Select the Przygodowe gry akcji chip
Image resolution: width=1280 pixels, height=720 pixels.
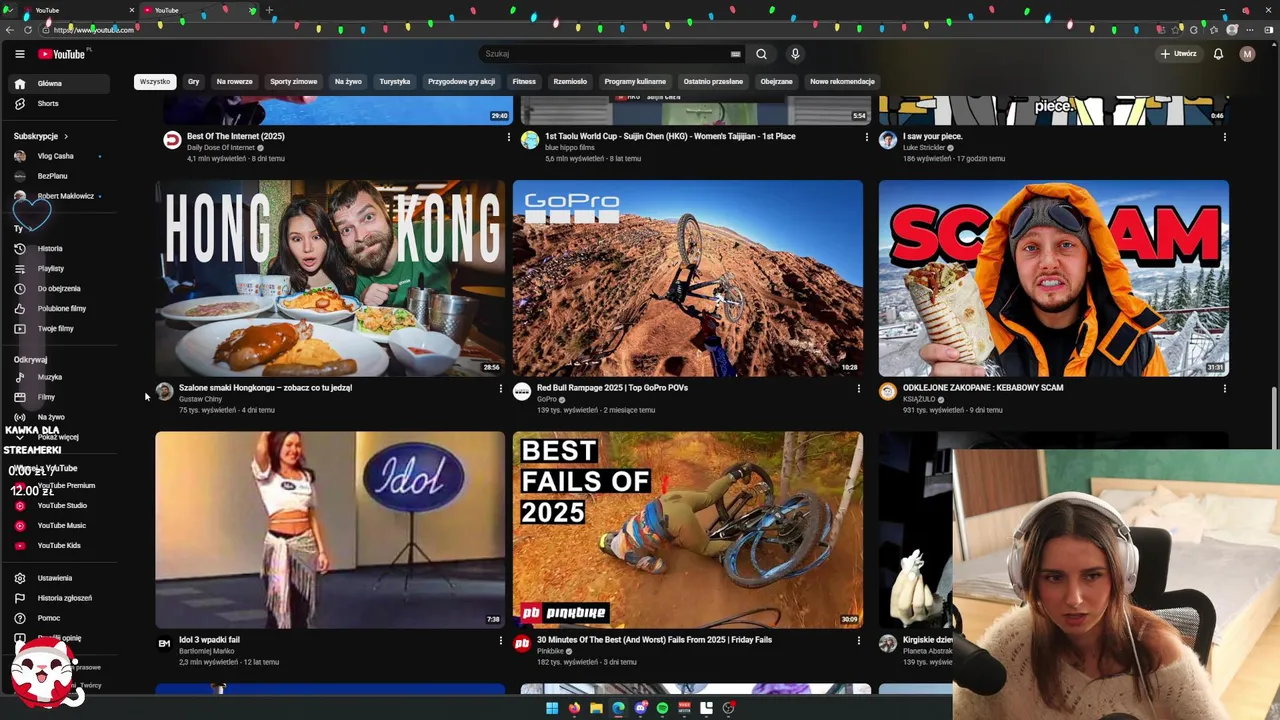(x=461, y=82)
